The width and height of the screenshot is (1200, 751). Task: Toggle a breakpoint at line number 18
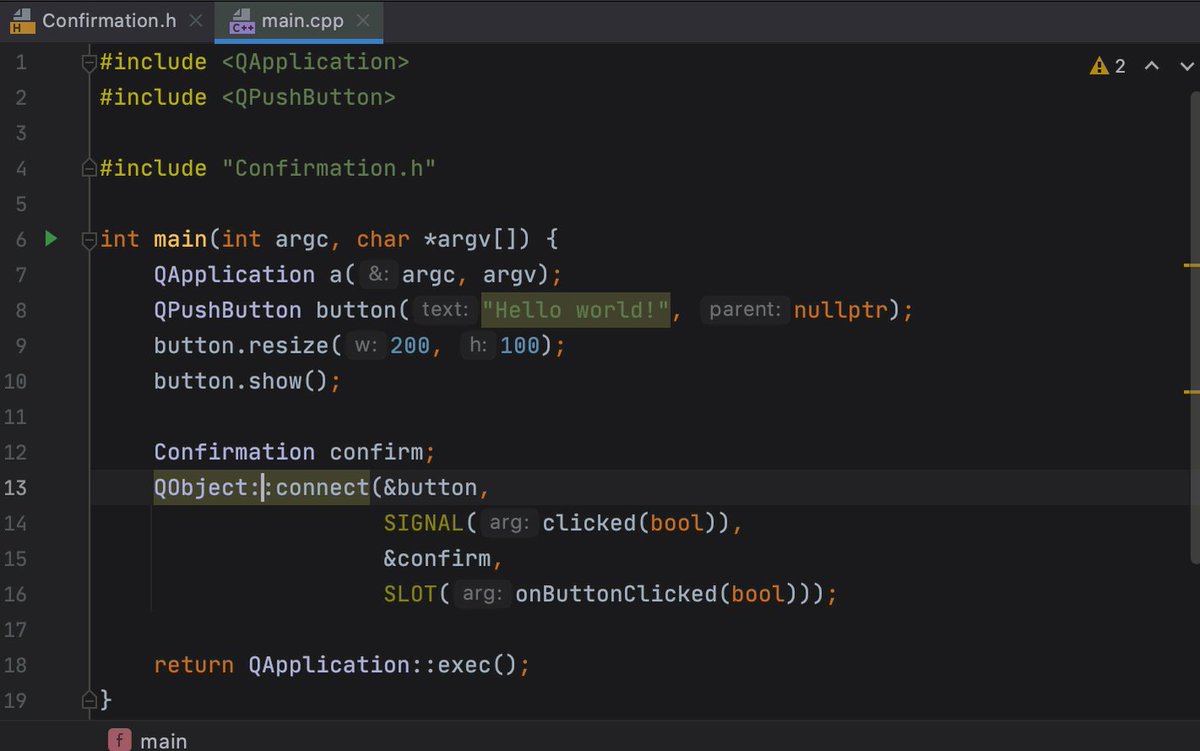tap(21, 665)
